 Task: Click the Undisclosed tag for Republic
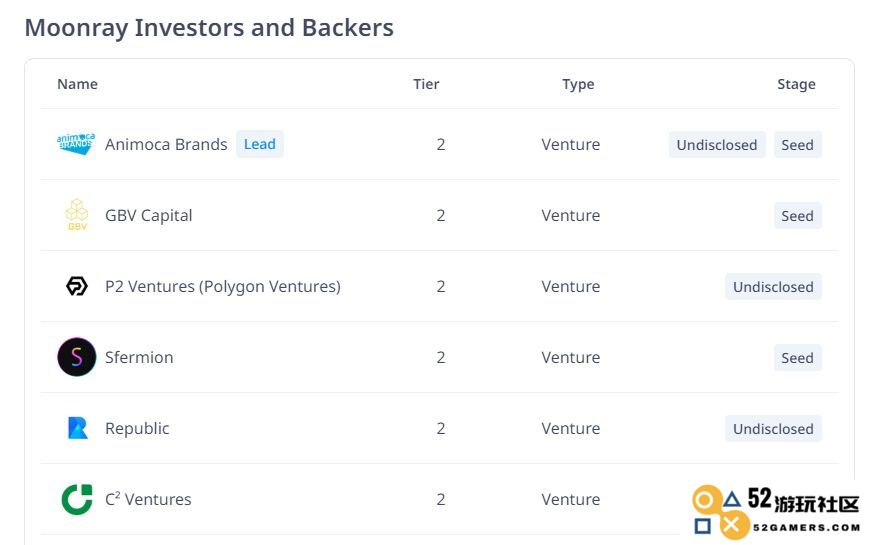773,429
